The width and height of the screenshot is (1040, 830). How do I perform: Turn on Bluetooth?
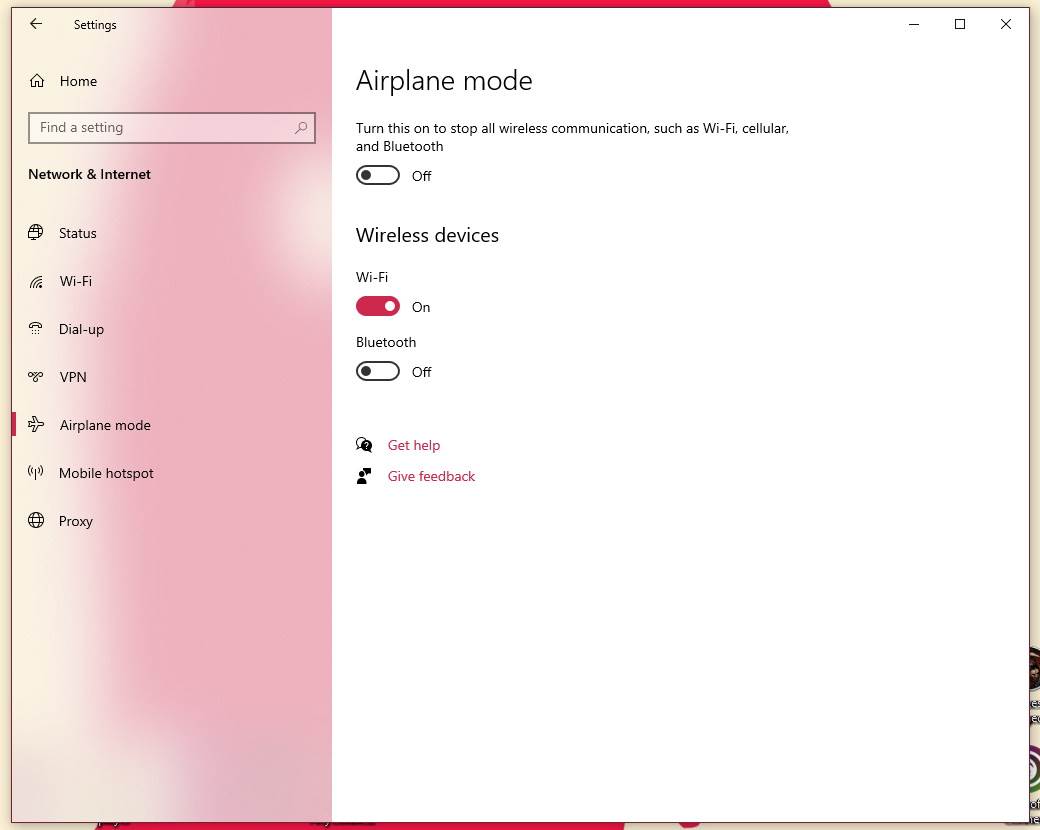(x=377, y=370)
